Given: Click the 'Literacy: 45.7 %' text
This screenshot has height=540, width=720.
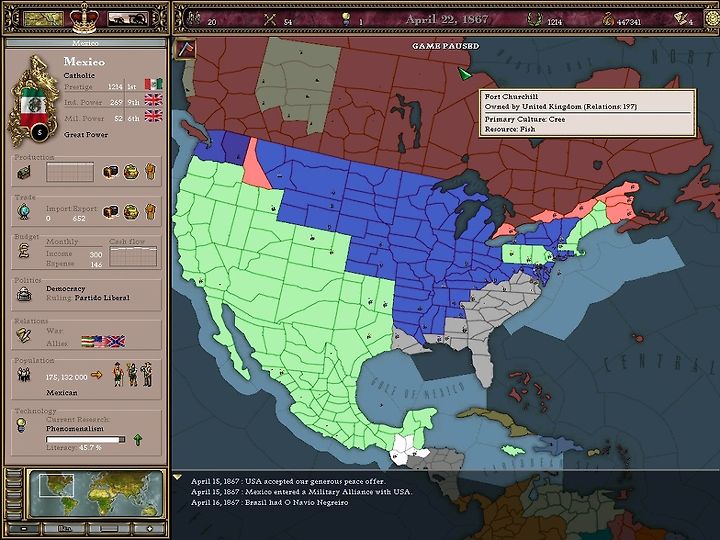Looking at the screenshot, I should [73, 447].
